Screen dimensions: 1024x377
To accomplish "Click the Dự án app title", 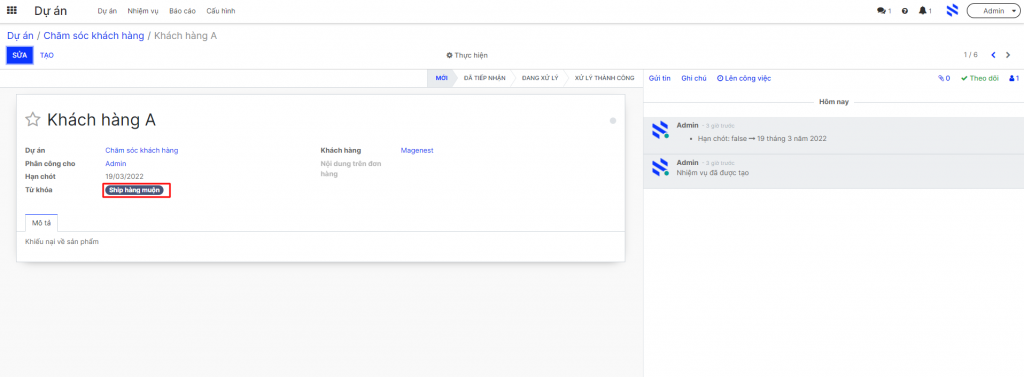I will click(x=51, y=11).
